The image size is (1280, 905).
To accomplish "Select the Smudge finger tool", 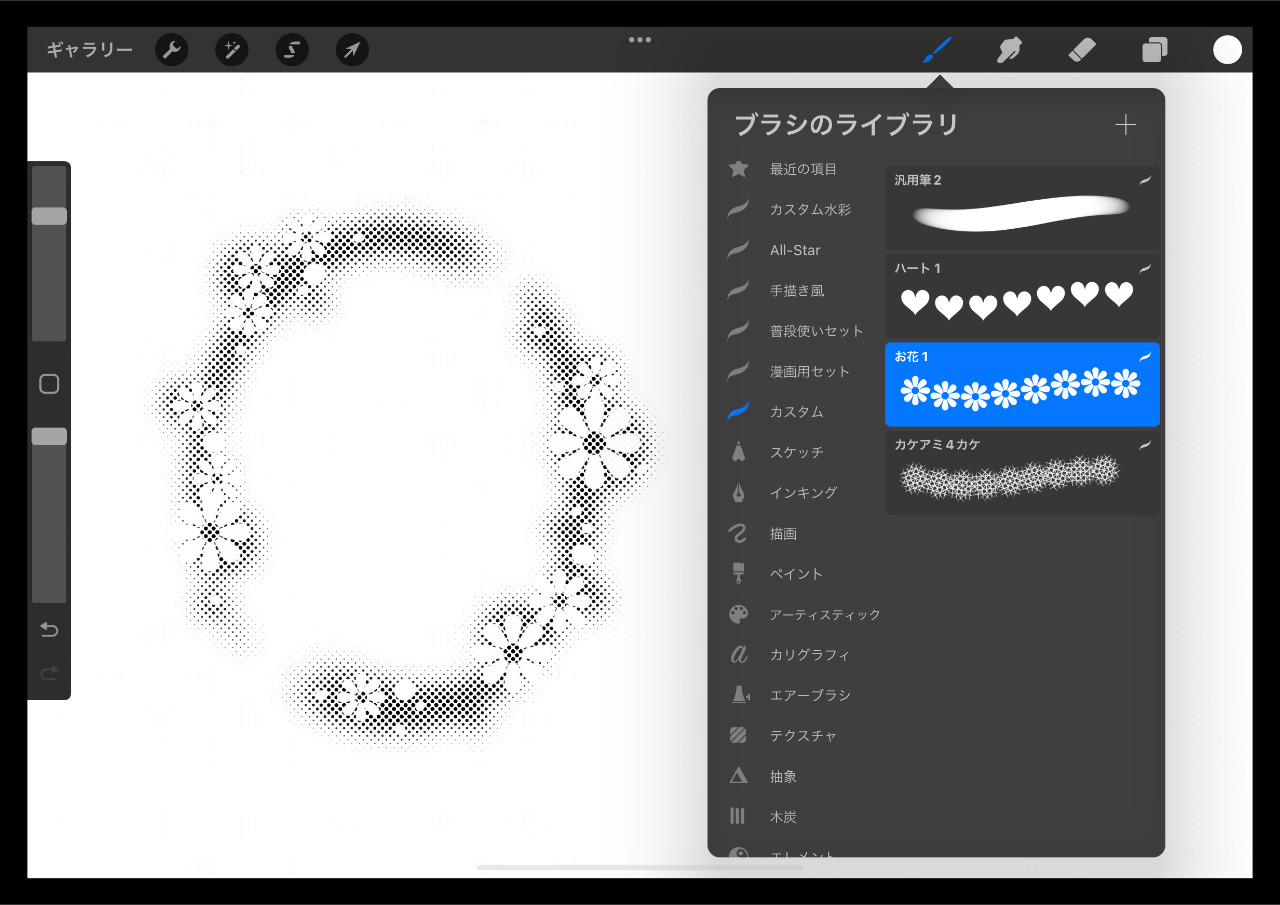I will (1010, 50).
